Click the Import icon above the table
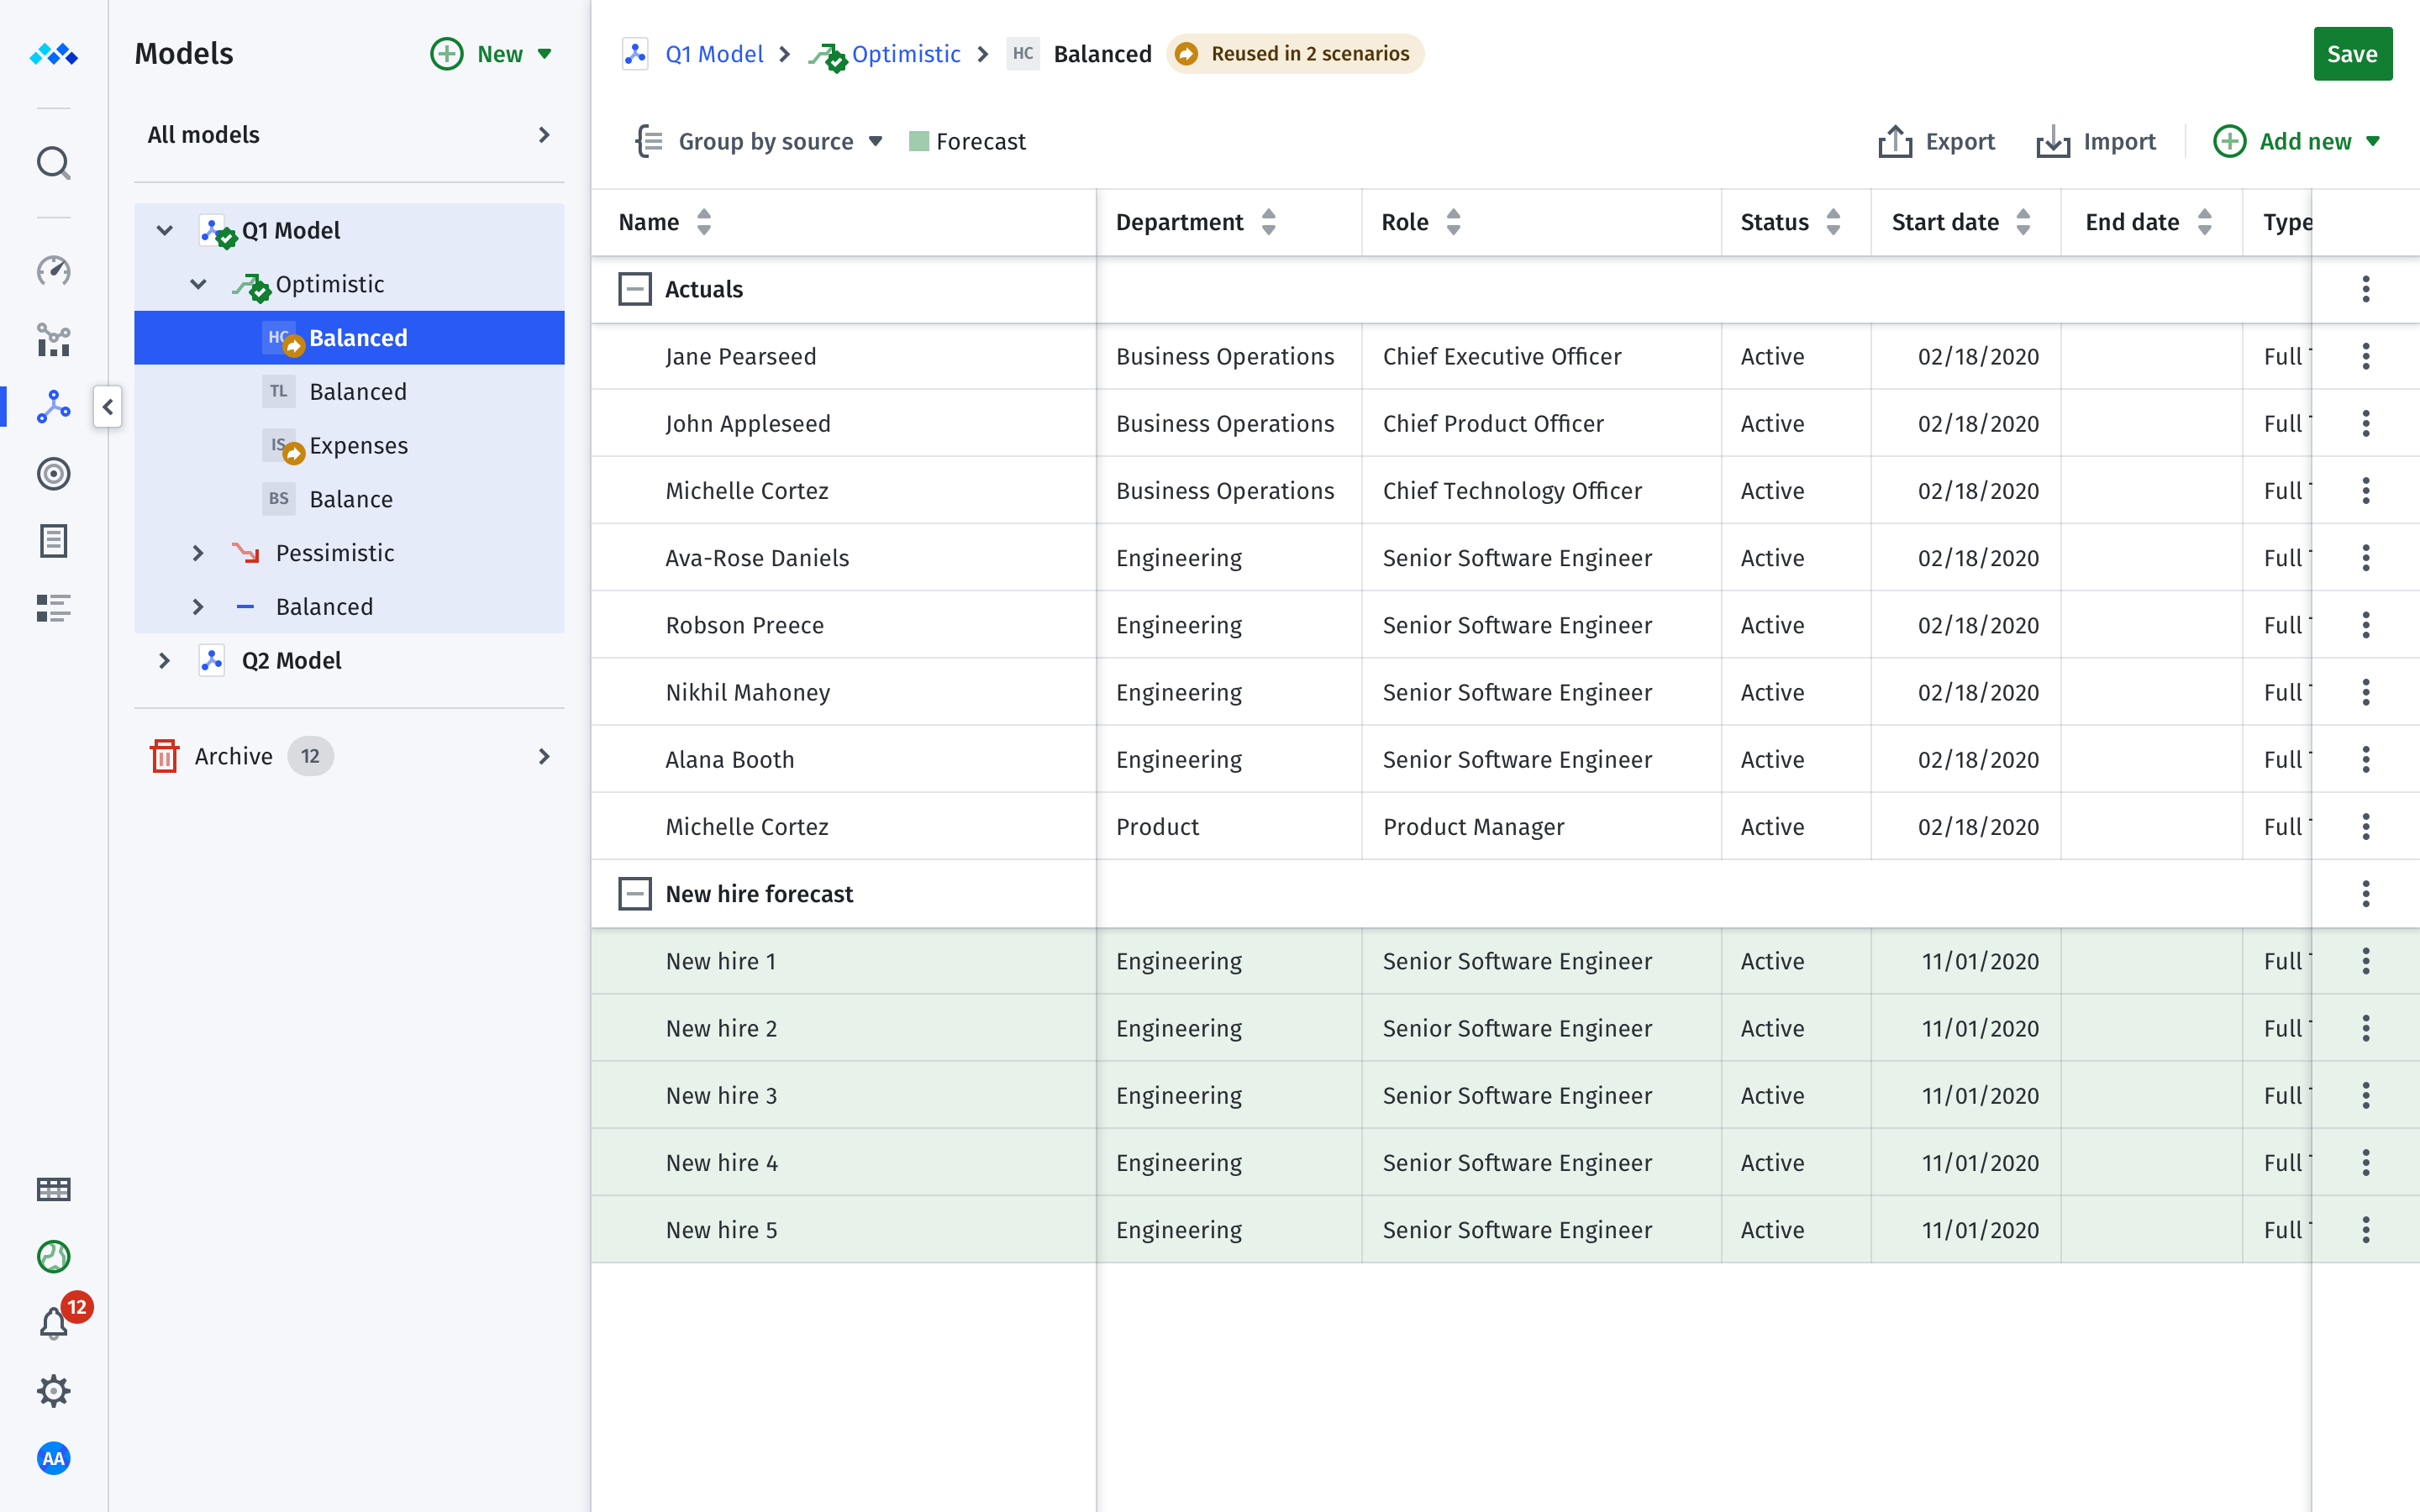This screenshot has width=2420, height=1512. coord(2052,141)
